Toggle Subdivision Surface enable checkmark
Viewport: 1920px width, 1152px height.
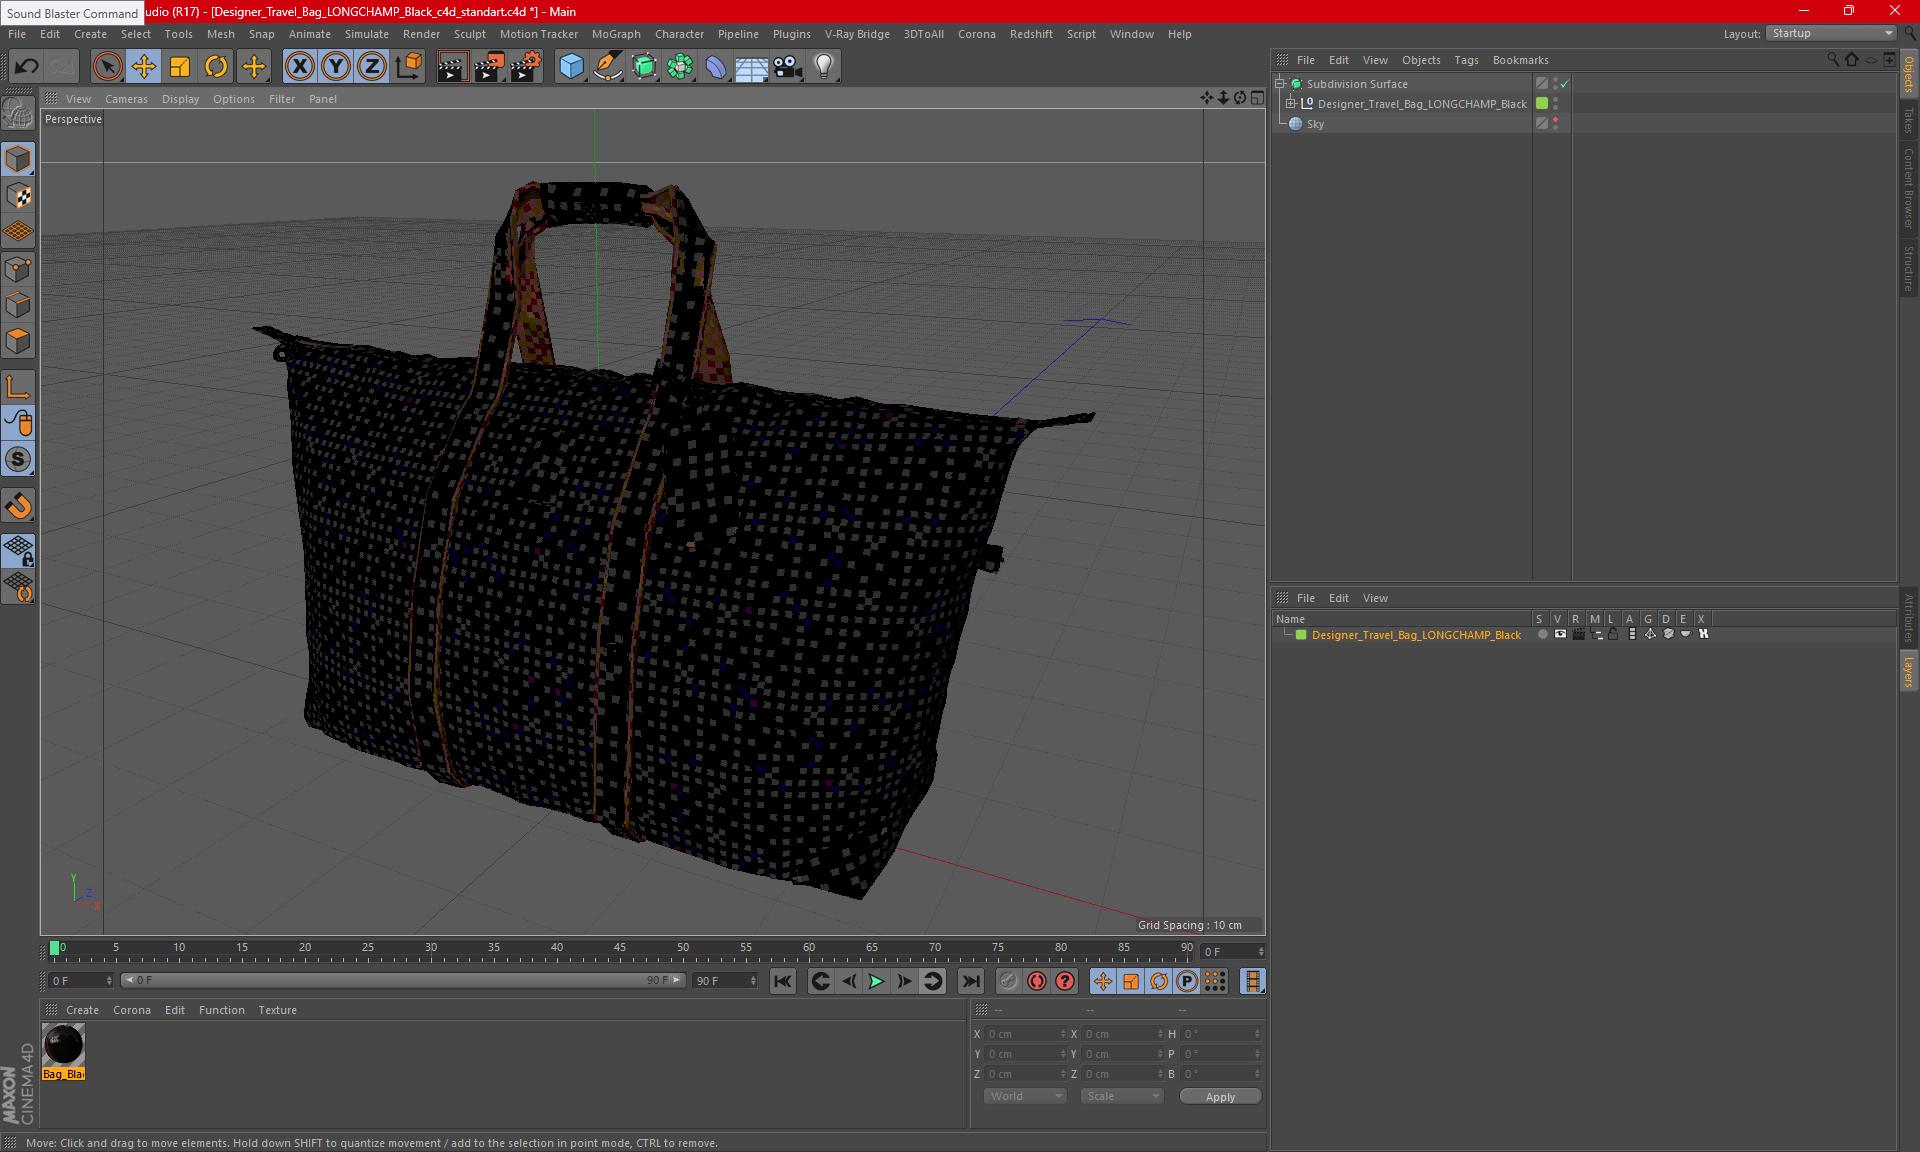(x=1565, y=84)
